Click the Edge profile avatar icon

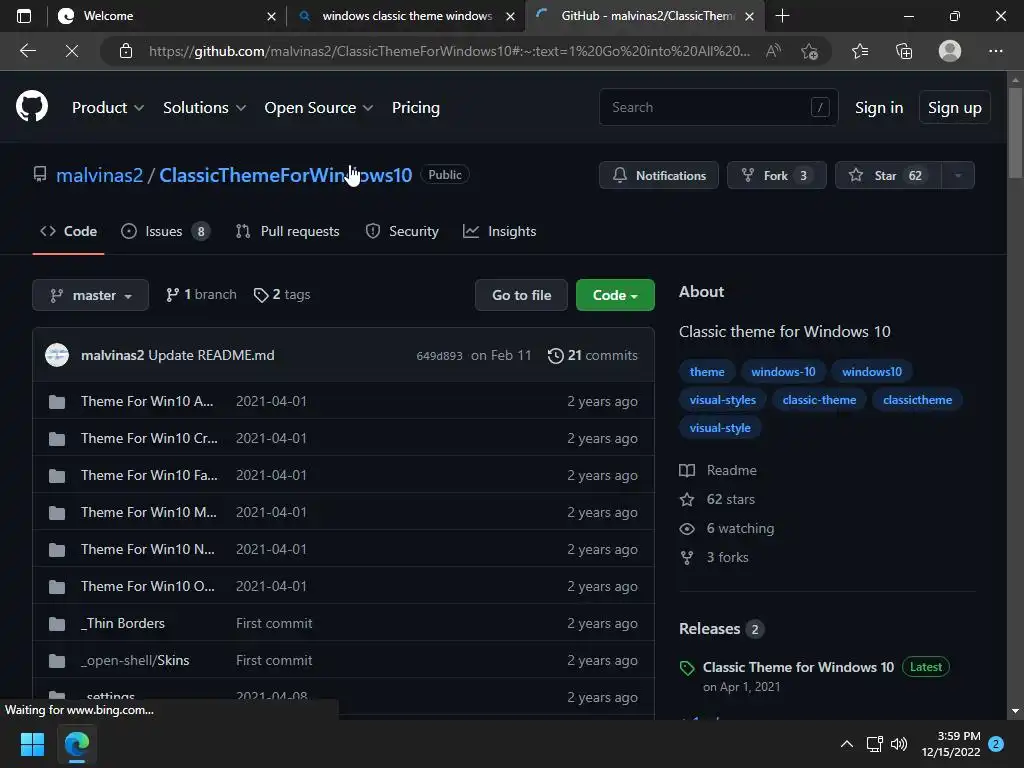(x=950, y=50)
